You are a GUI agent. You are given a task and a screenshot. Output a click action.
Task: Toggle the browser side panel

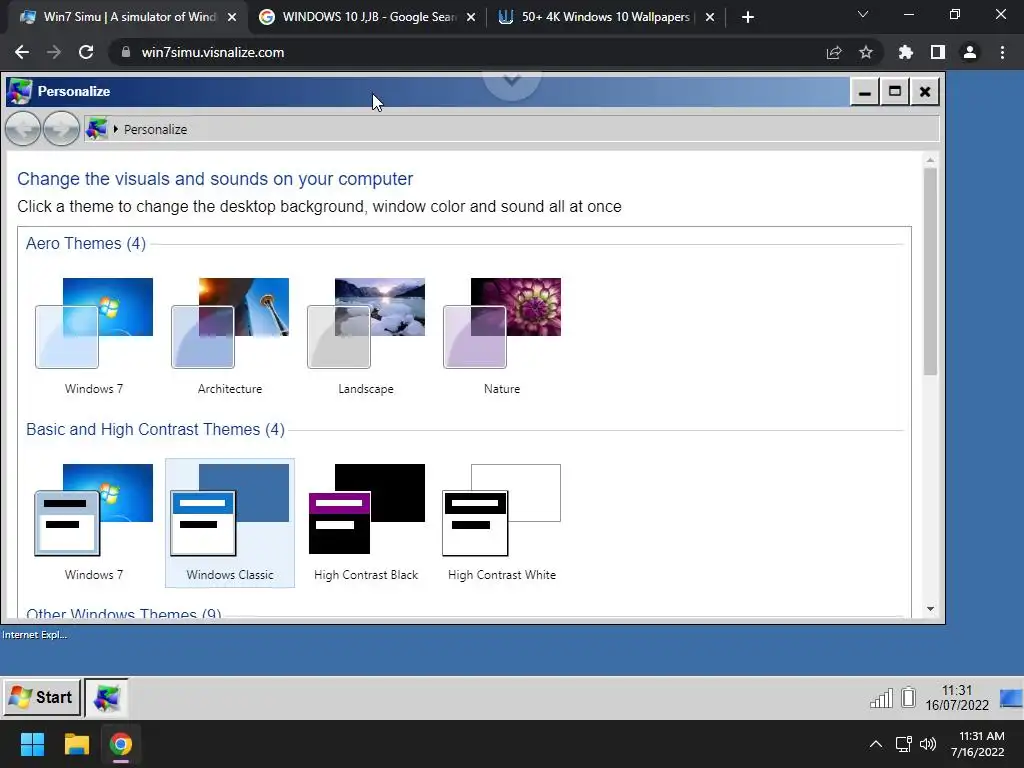[938, 52]
